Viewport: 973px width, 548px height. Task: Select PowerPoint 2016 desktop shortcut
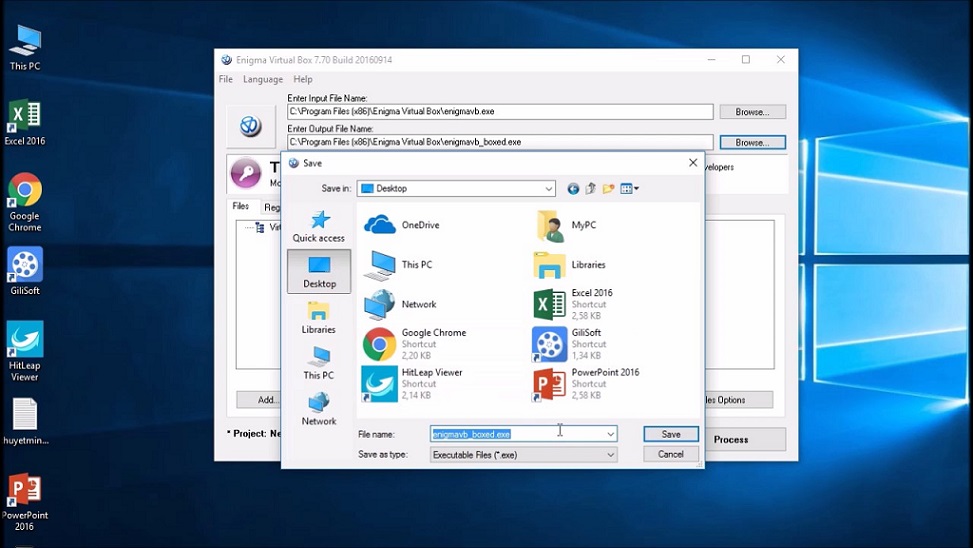[25, 503]
